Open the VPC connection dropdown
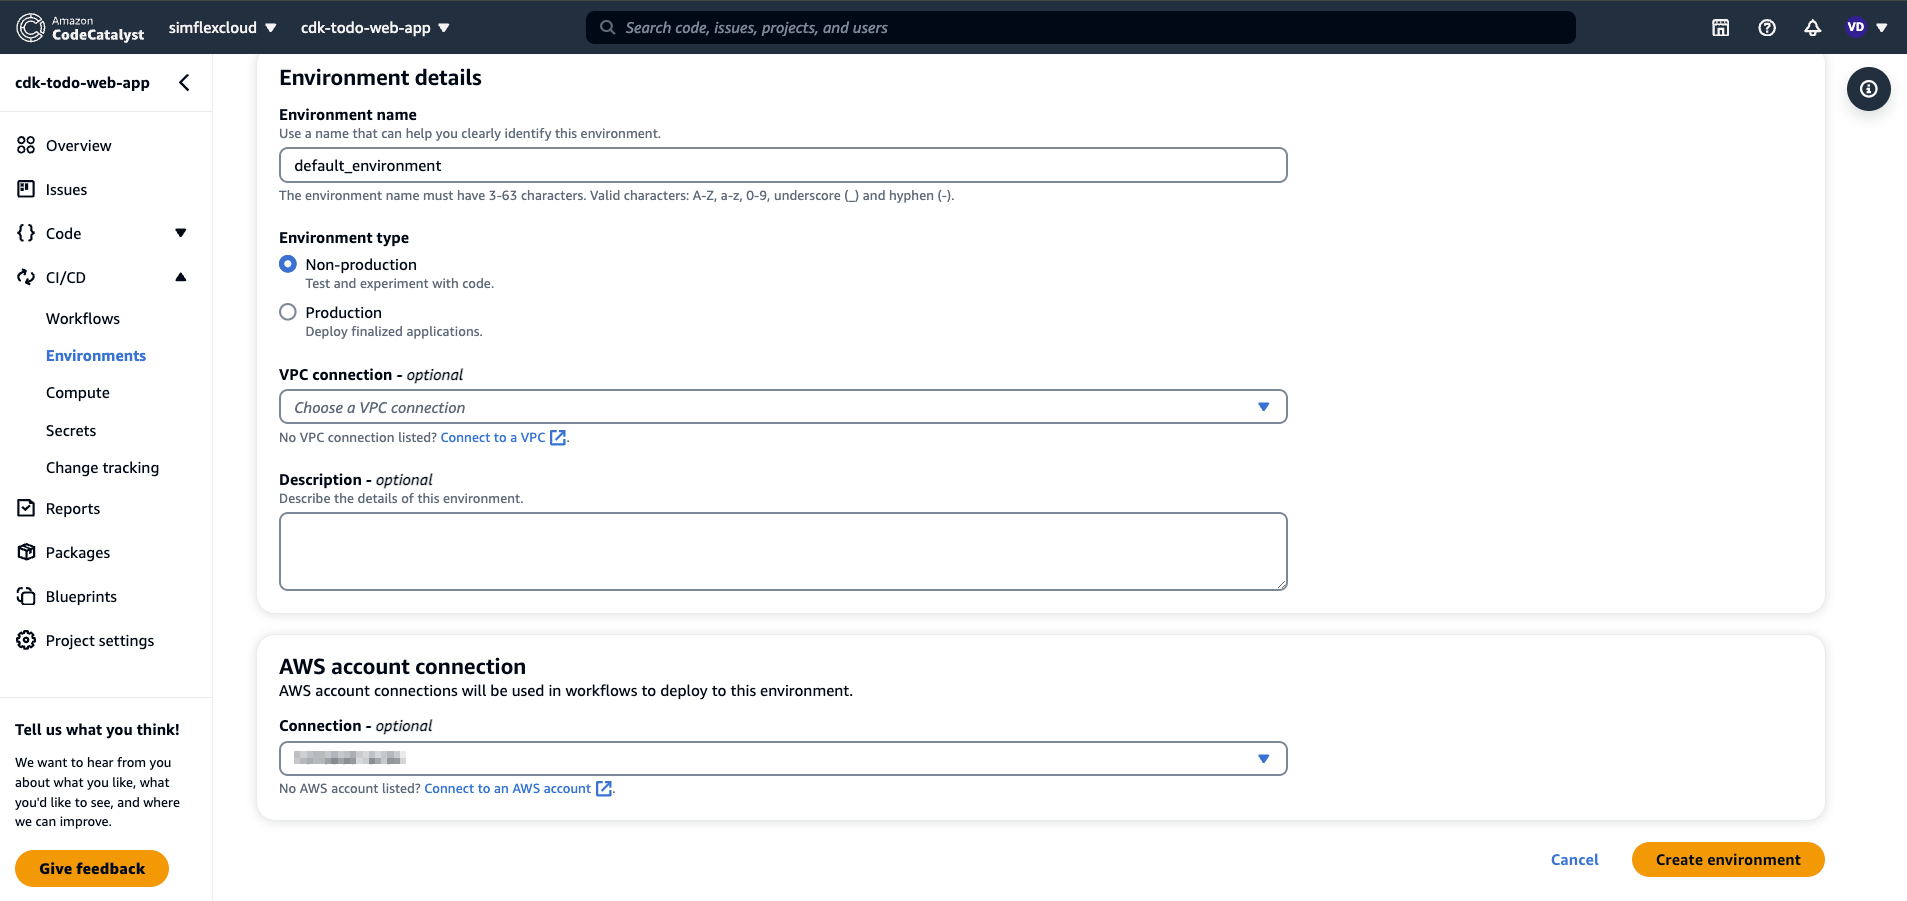This screenshot has height=901, width=1907. tap(783, 407)
